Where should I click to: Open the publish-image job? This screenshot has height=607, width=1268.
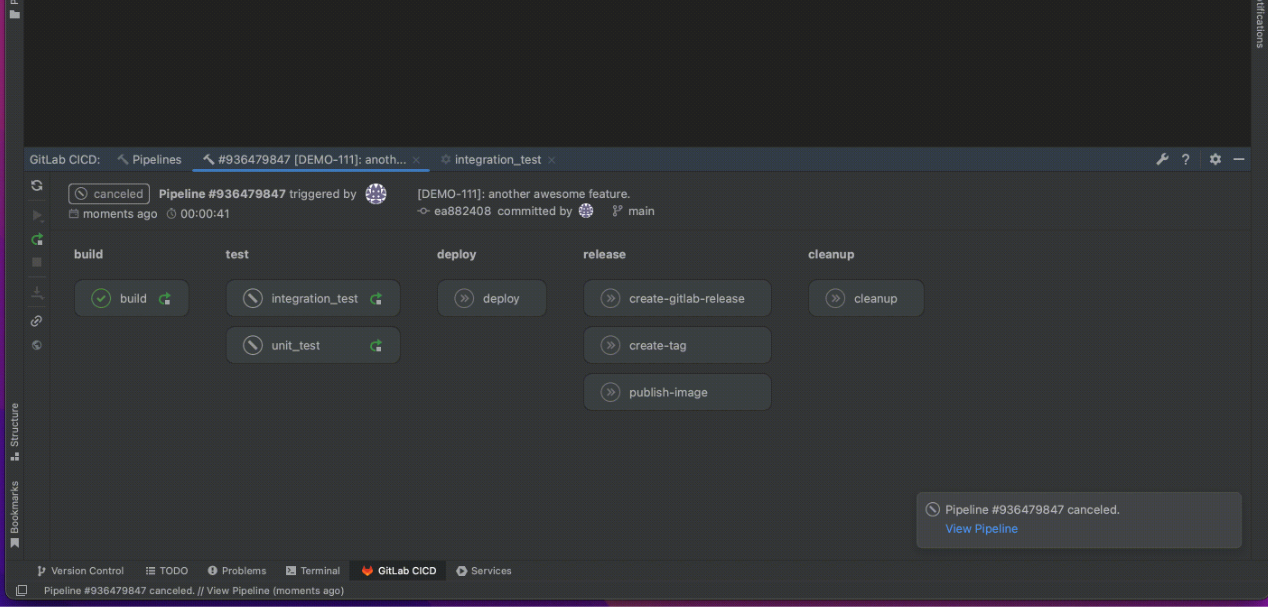[677, 393]
